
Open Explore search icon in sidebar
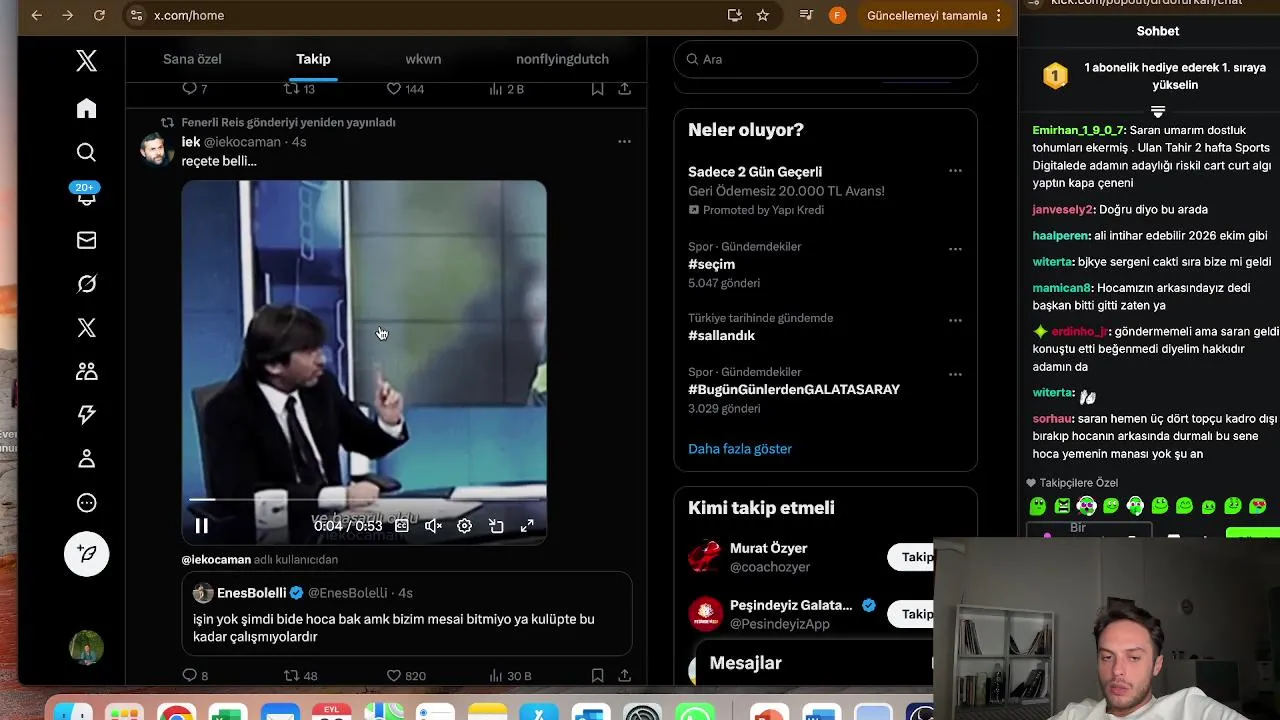pos(87,152)
